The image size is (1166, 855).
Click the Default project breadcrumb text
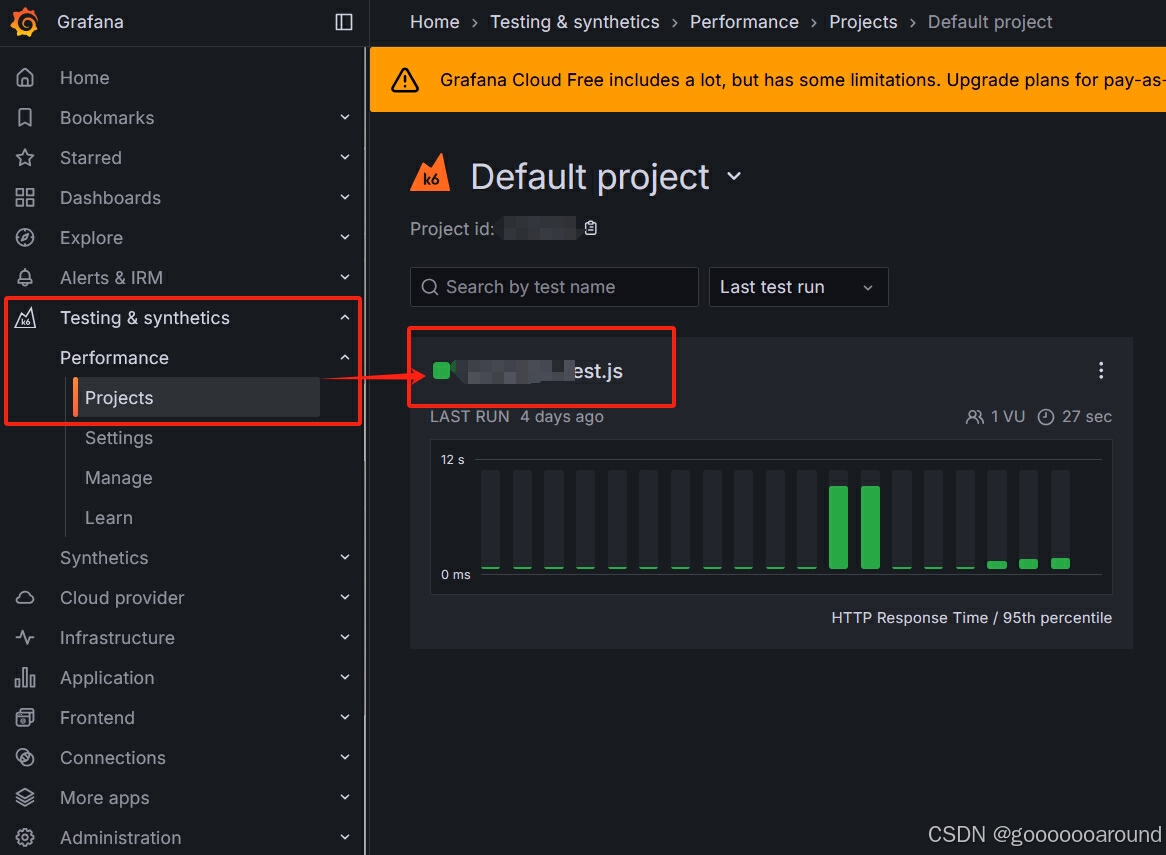(990, 22)
